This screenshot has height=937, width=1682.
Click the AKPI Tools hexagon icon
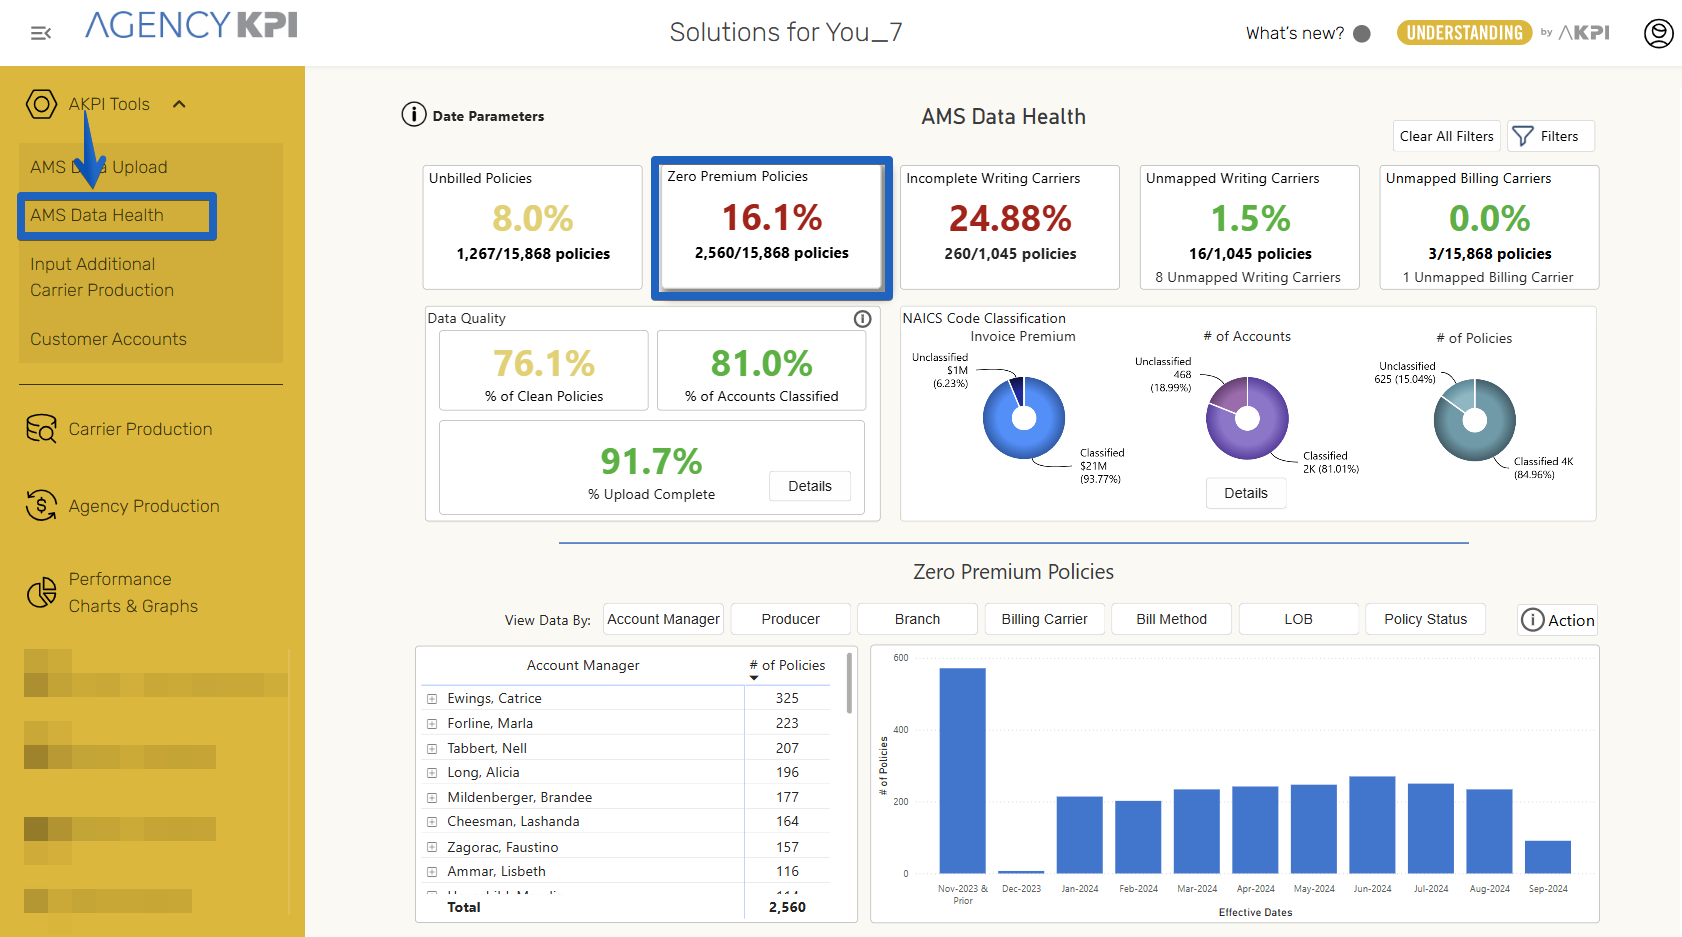pos(41,104)
